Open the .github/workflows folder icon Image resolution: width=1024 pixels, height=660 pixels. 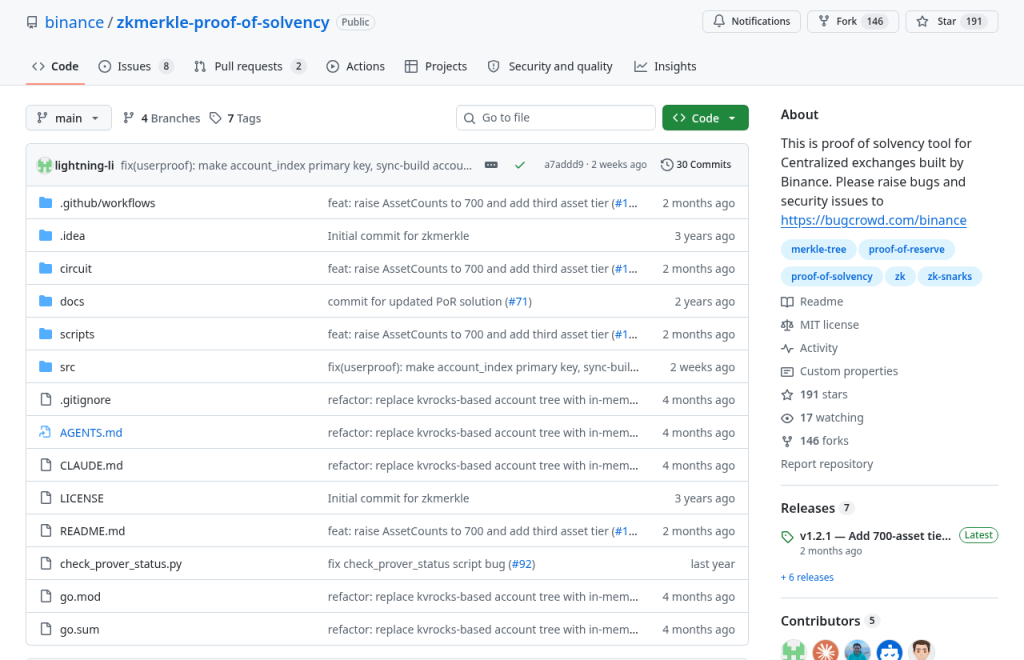45,202
